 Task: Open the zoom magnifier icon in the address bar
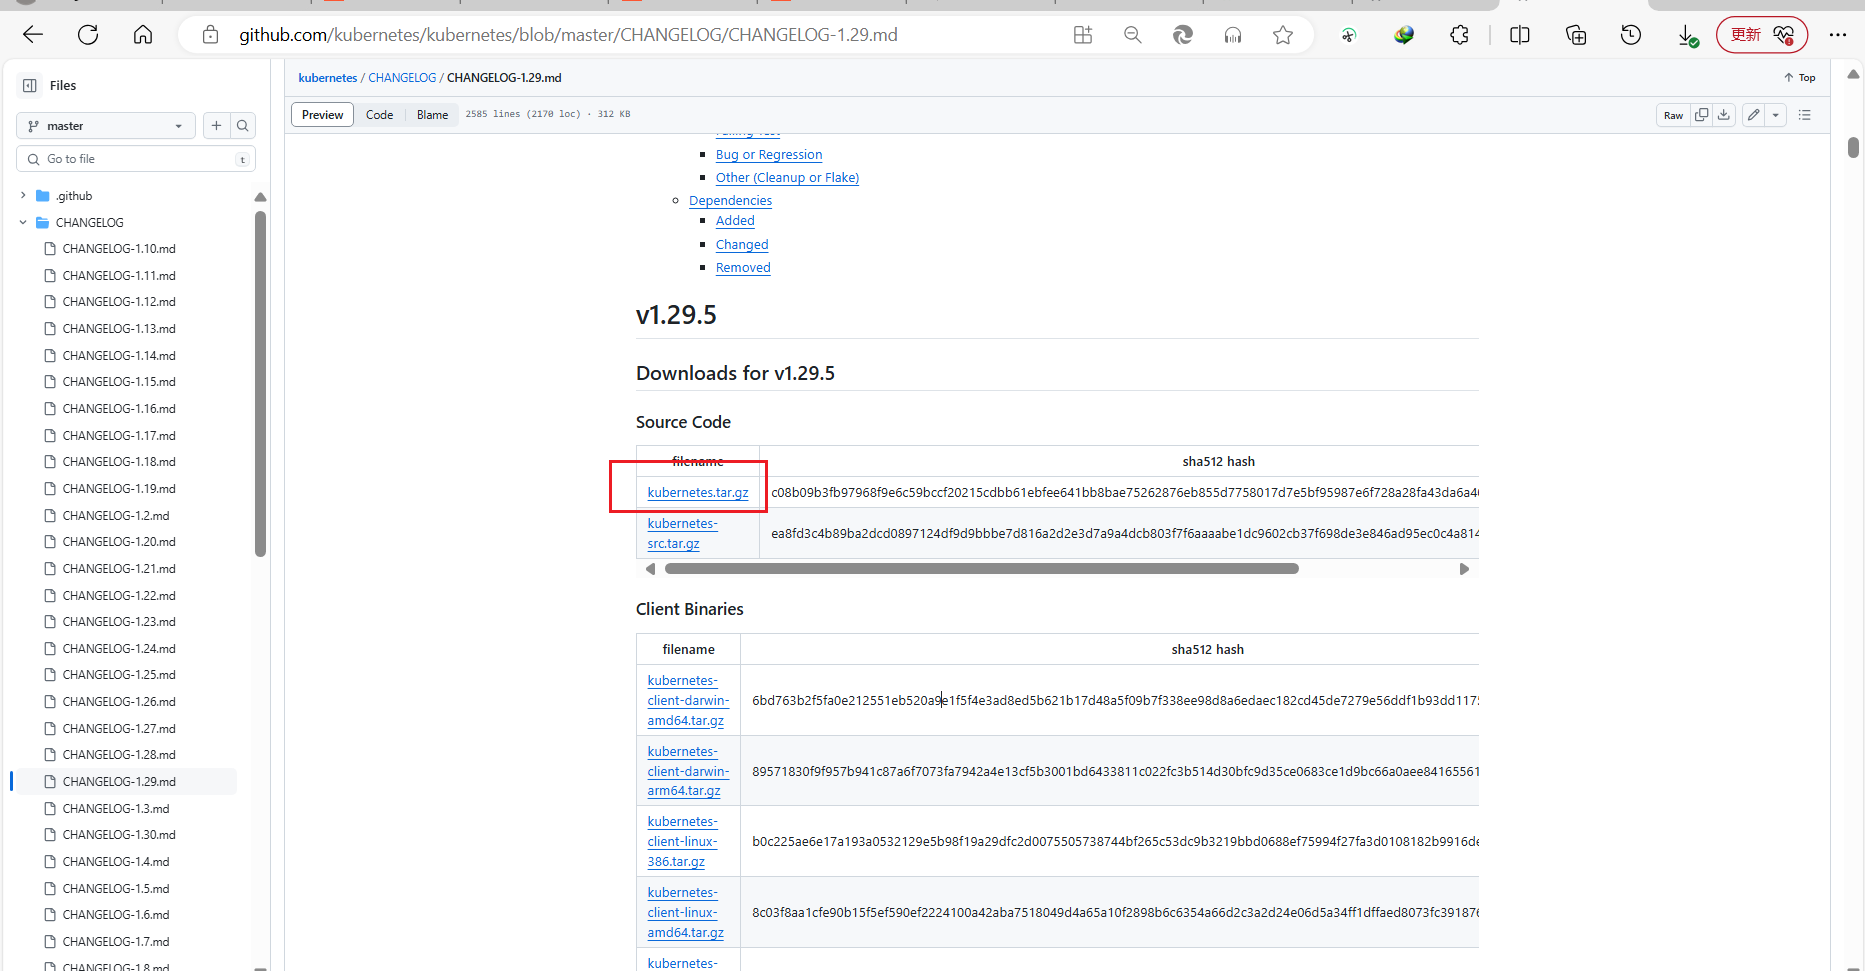click(x=1133, y=35)
